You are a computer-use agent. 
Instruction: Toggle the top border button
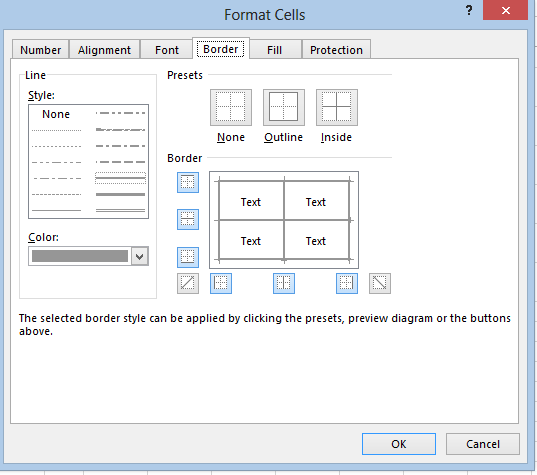pos(188,182)
